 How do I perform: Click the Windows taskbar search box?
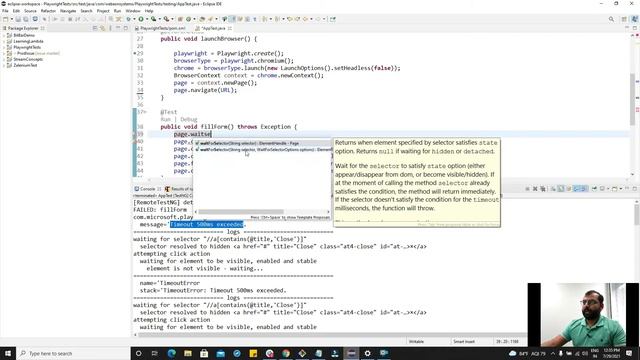(73, 353)
